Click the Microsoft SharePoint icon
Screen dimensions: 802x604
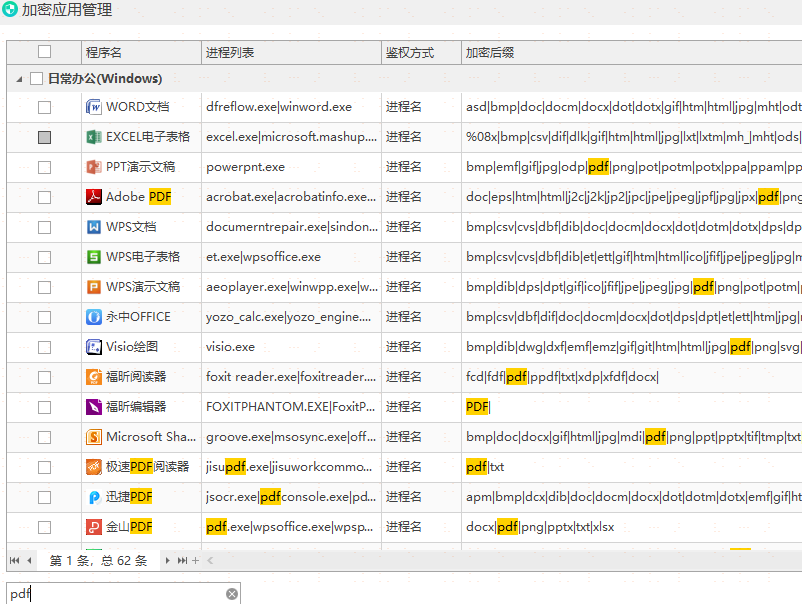(94, 437)
